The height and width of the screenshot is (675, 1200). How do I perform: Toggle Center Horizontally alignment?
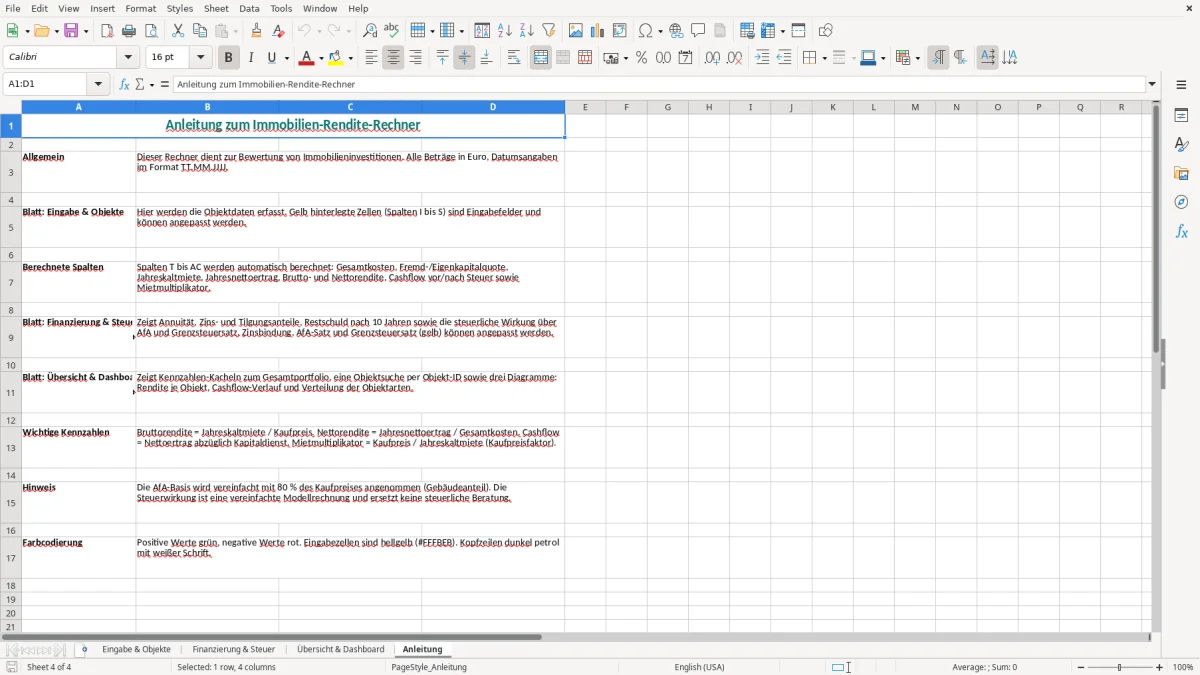click(393, 58)
